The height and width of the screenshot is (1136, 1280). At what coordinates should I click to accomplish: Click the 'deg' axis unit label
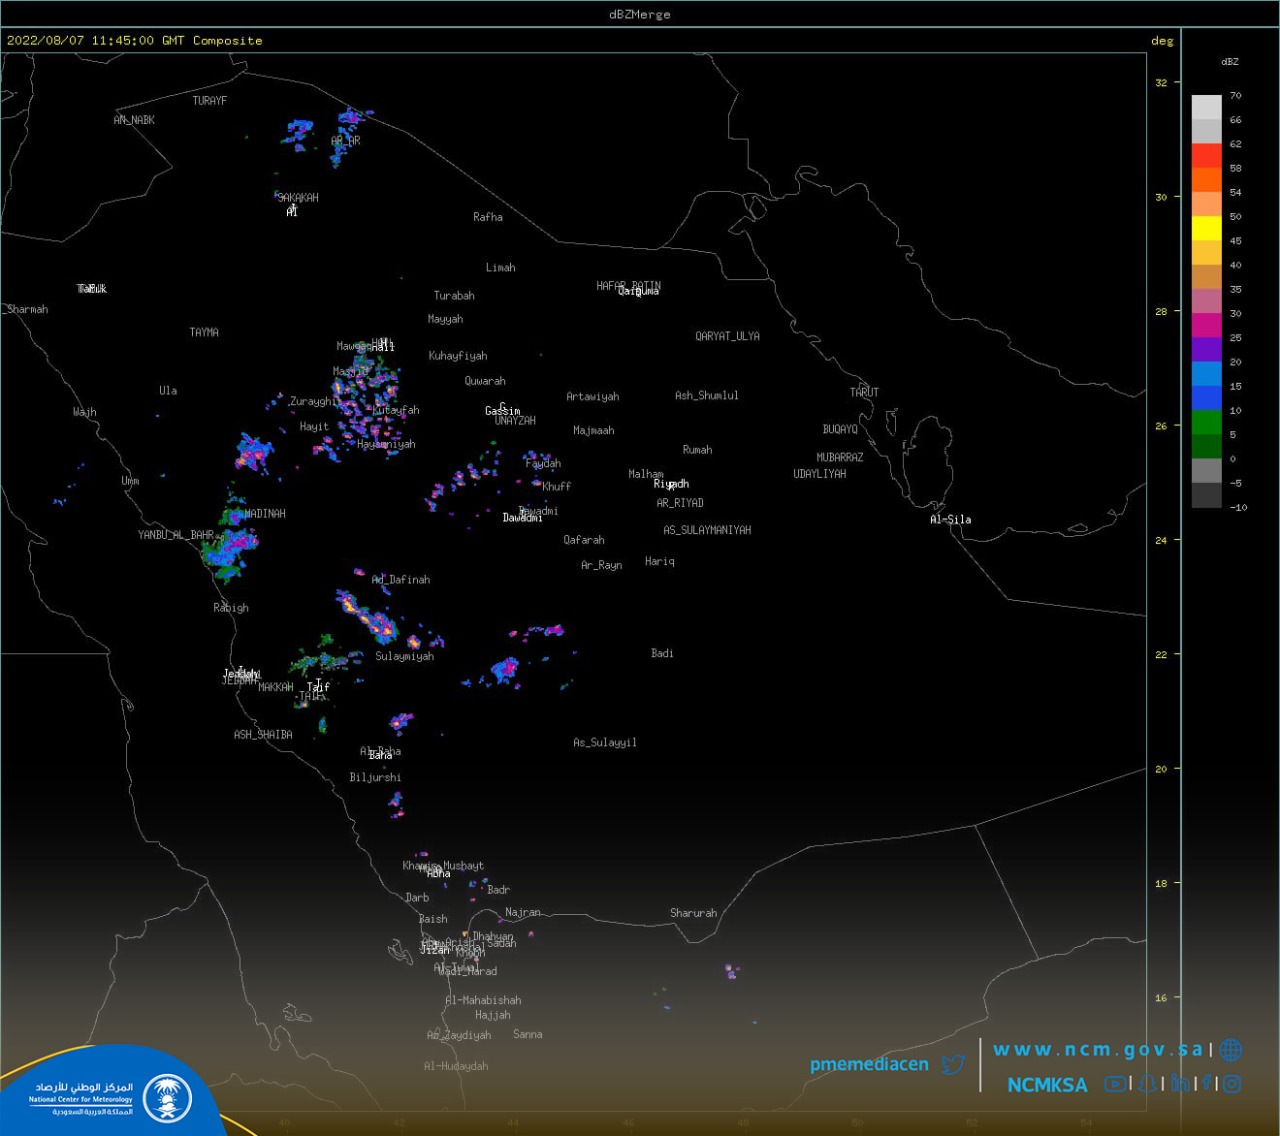[x=1162, y=41]
